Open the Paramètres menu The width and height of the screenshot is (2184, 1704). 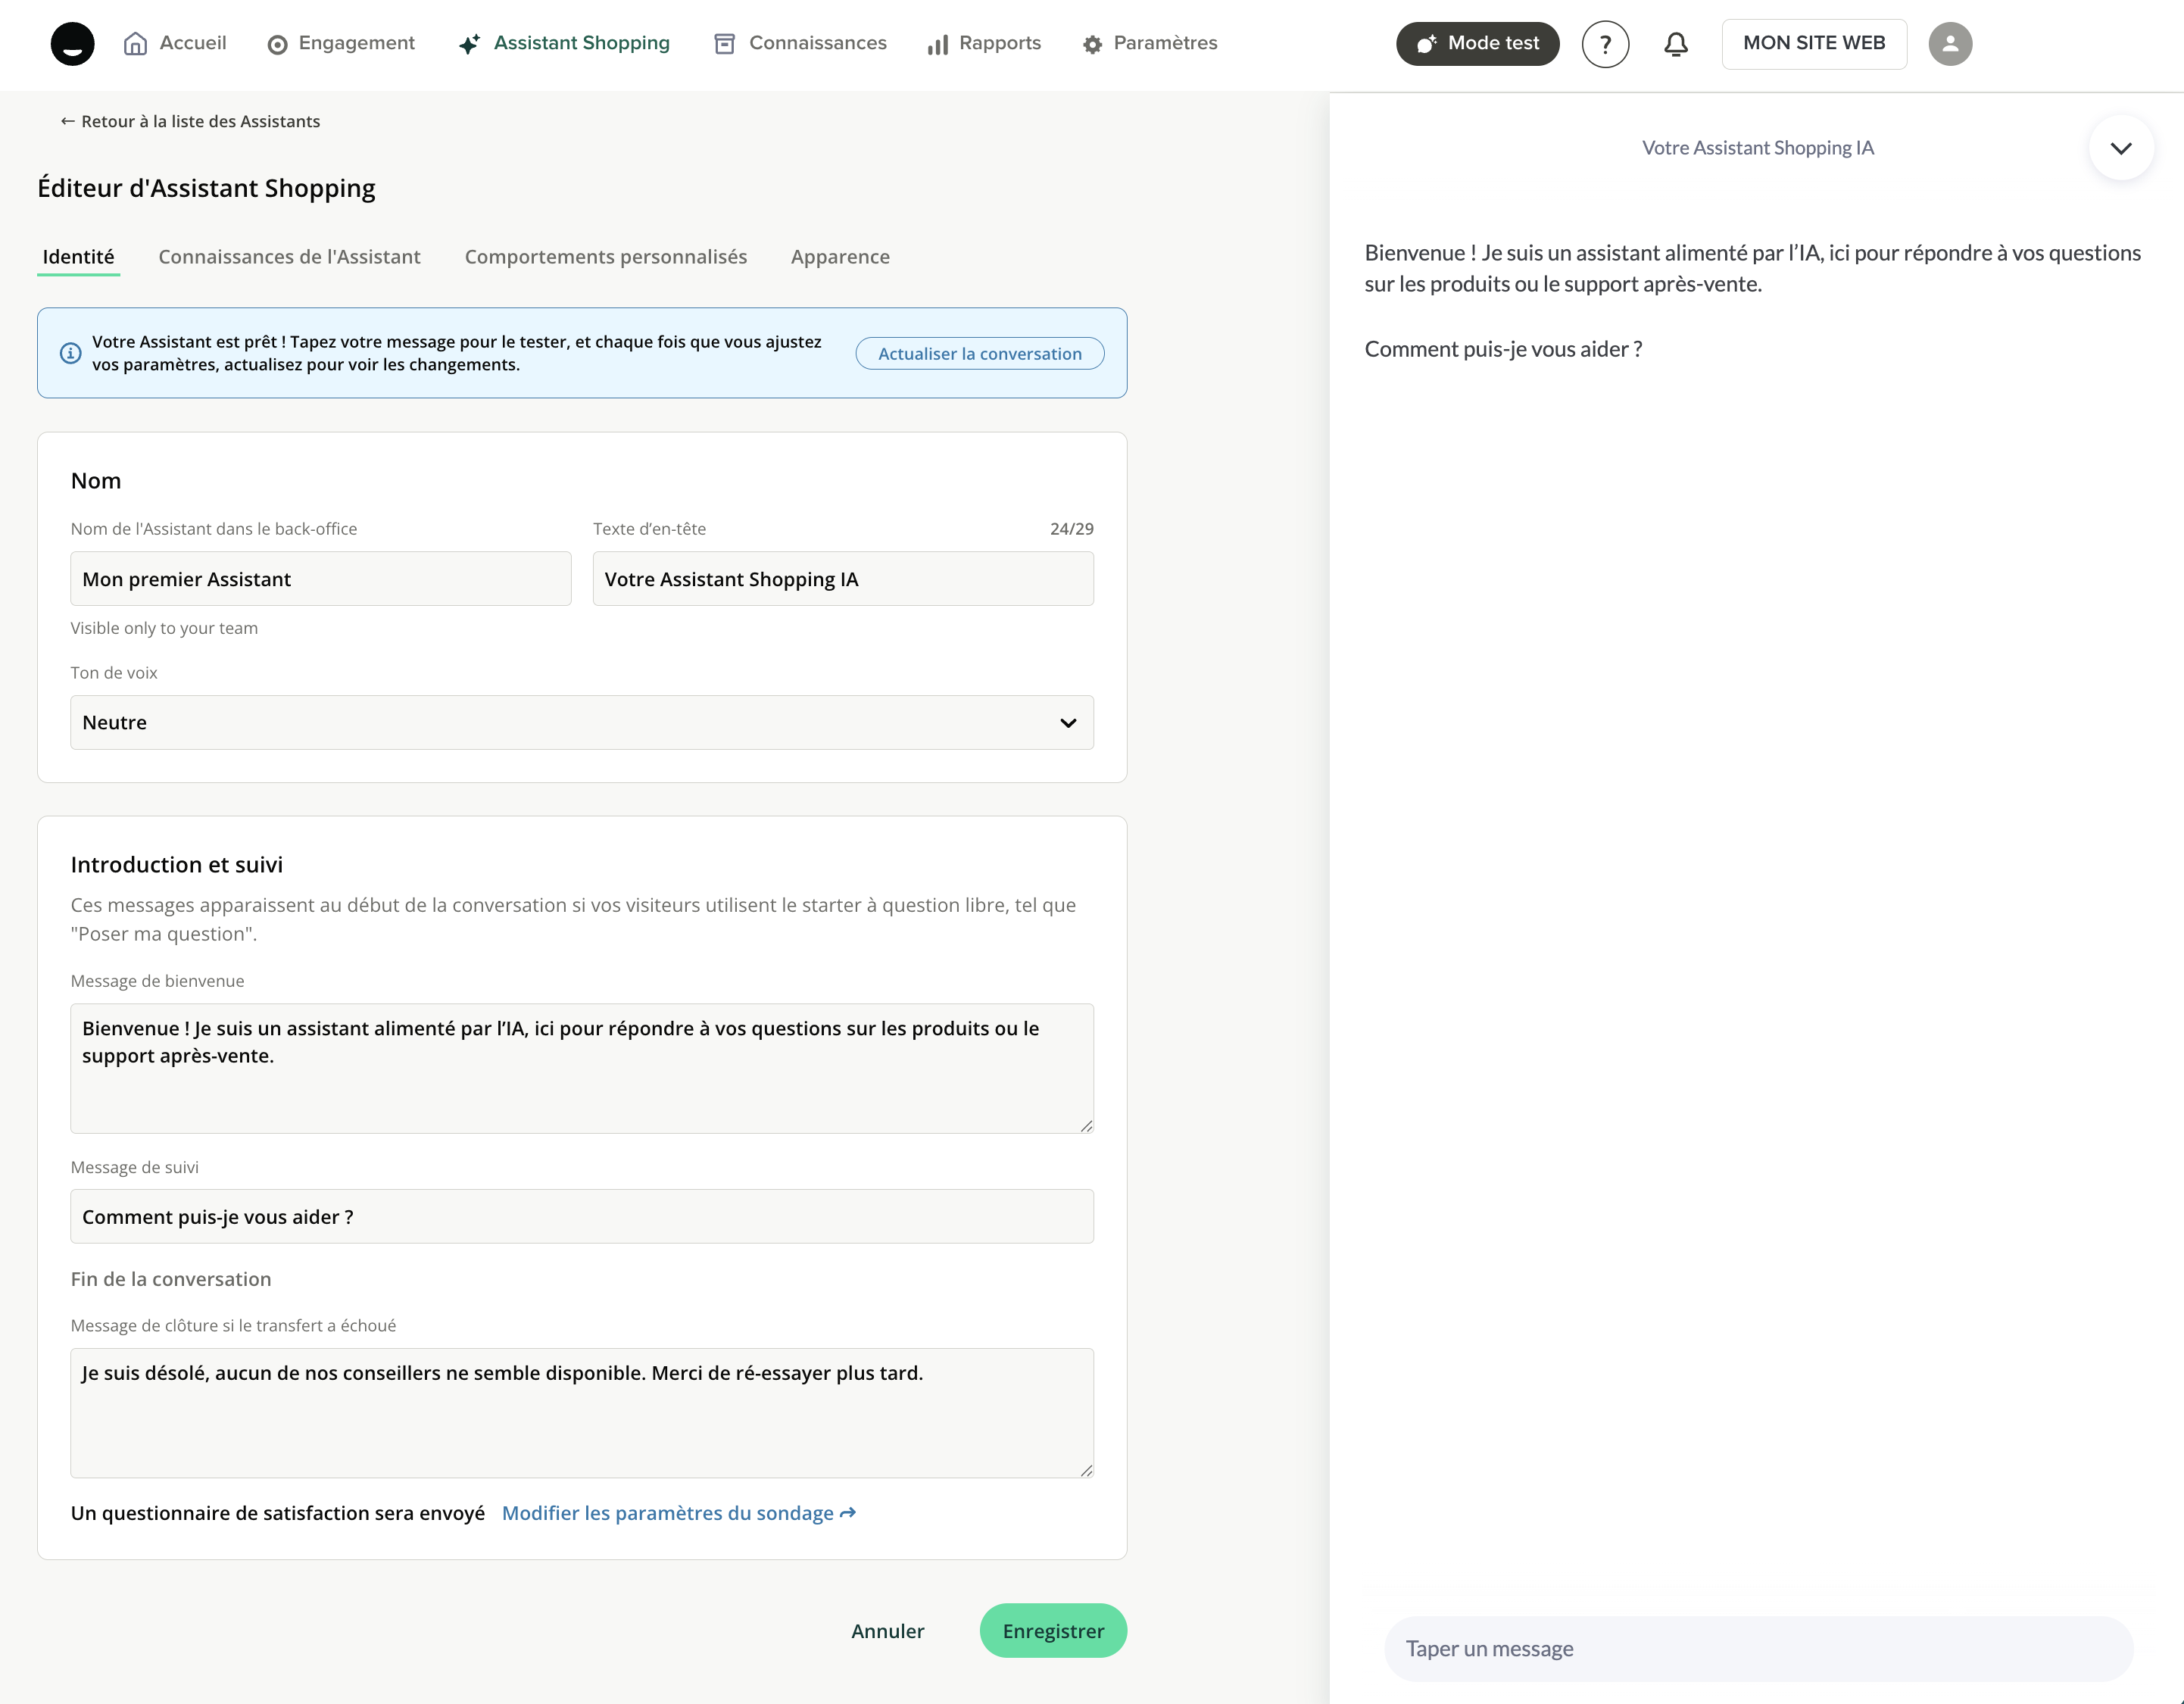[x=1150, y=43]
